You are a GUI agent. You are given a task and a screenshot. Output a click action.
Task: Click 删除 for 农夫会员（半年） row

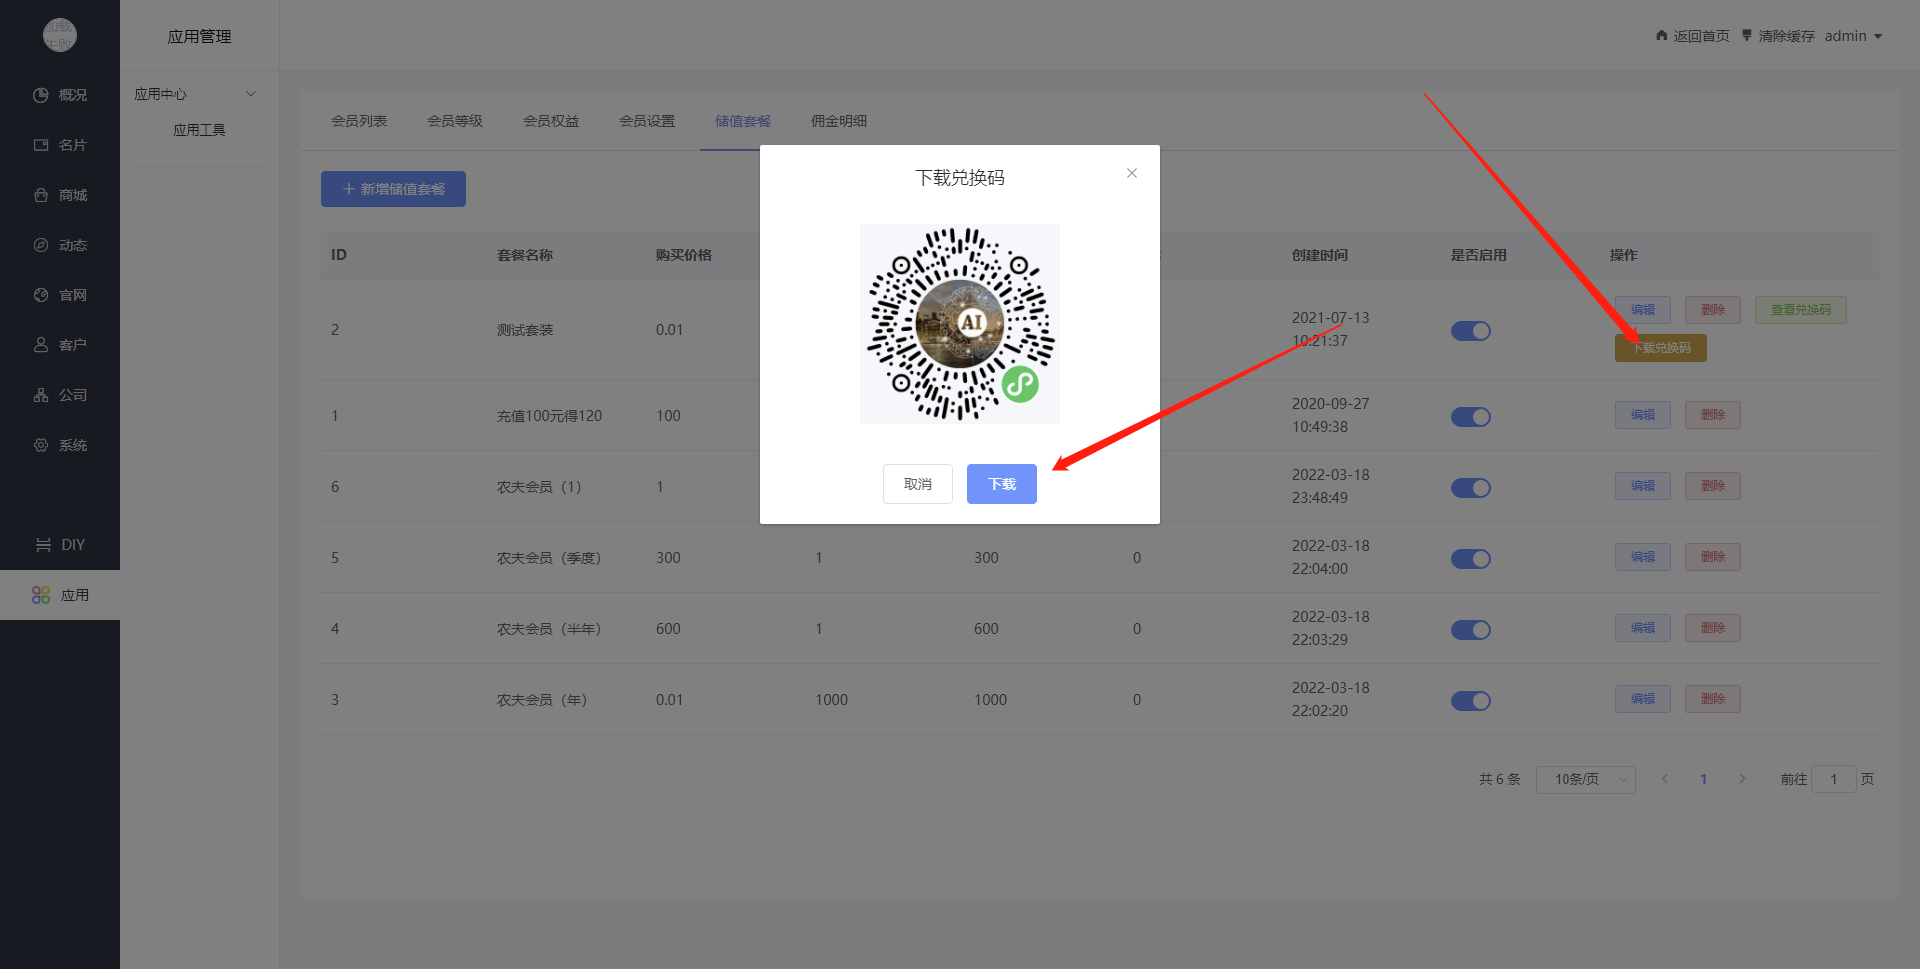[x=1713, y=628]
